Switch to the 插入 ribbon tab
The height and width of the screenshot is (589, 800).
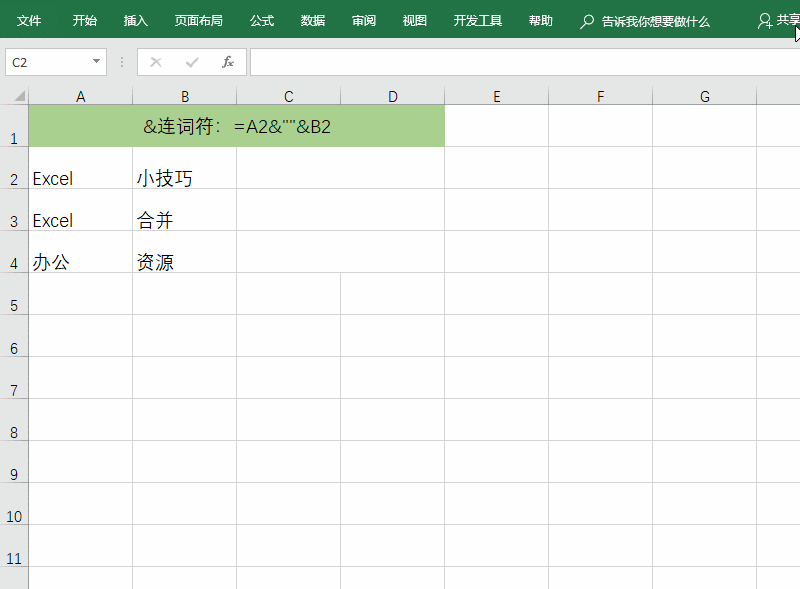(135, 20)
